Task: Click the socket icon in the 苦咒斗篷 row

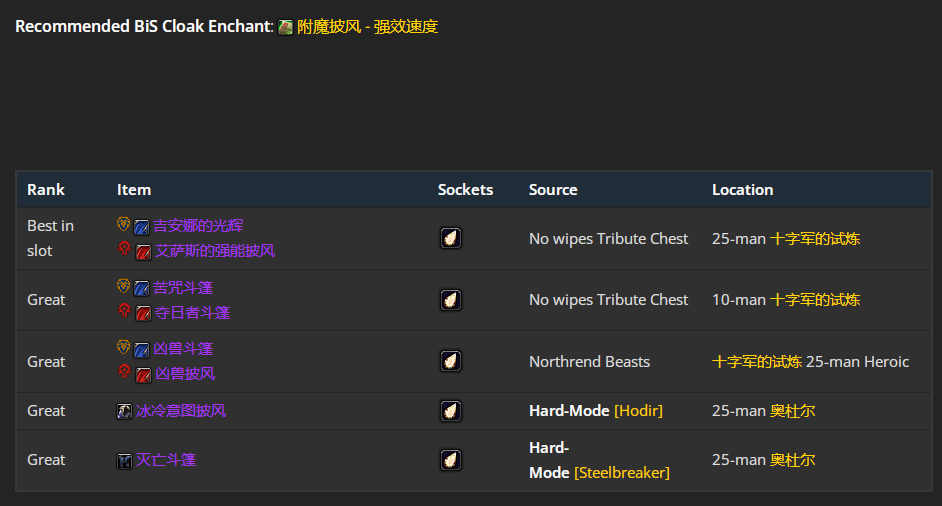Action: click(451, 300)
